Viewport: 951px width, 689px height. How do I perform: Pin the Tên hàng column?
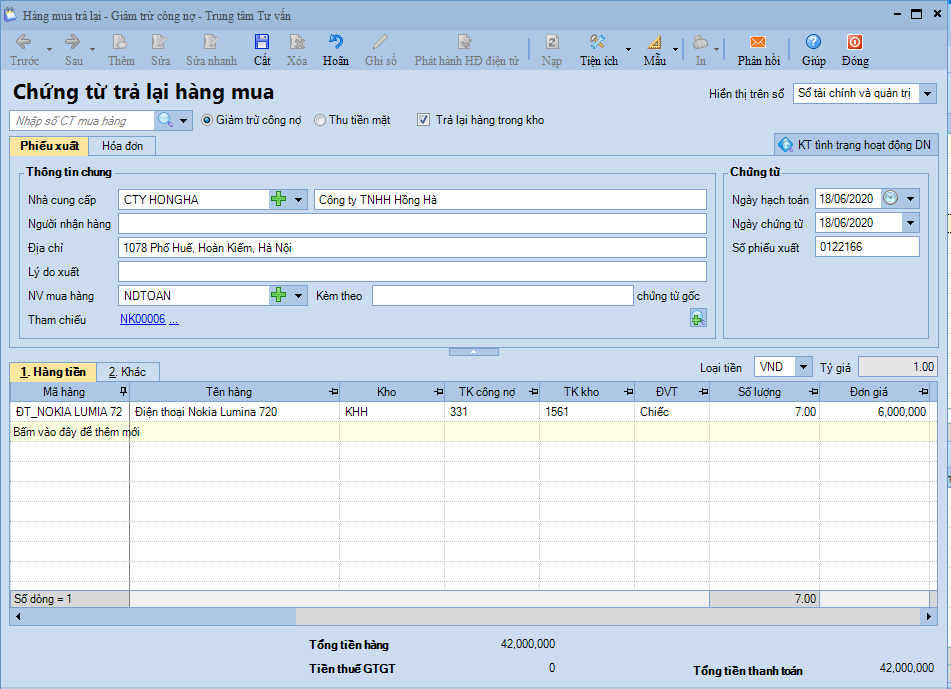click(333, 392)
